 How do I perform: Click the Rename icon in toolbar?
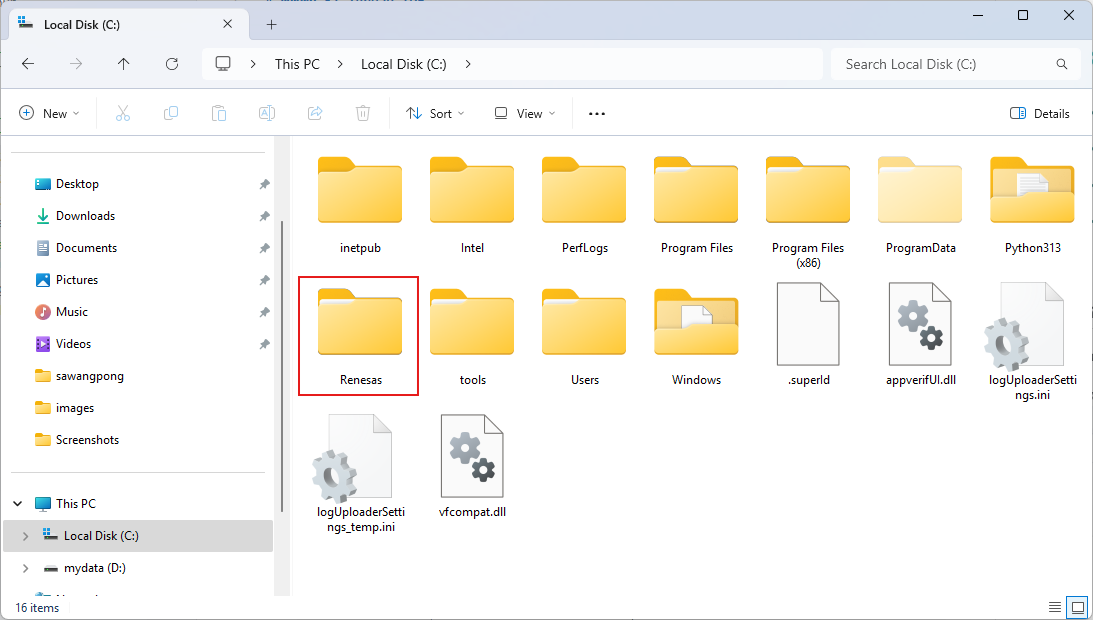(267, 114)
